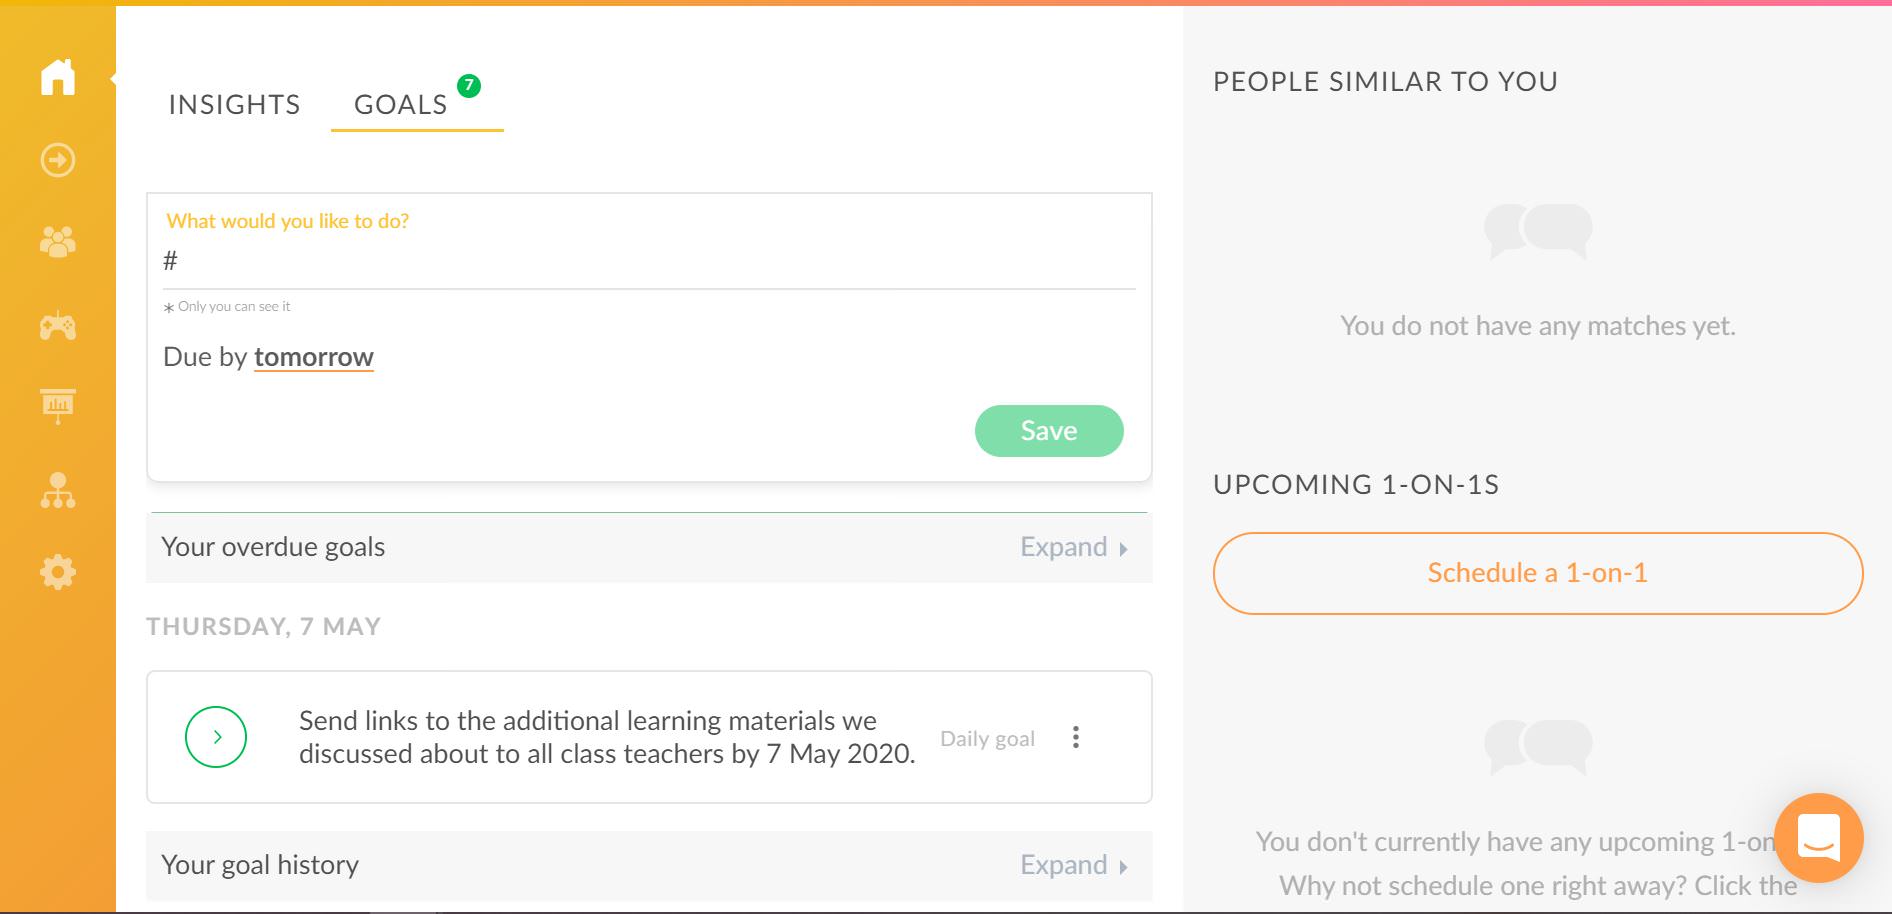Open the orange chat support bubble
Image resolution: width=1892 pixels, height=914 pixels.
tap(1819, 838)
